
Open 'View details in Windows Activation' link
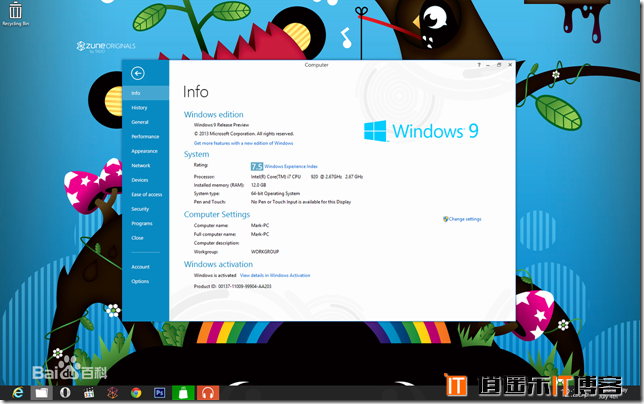(x=275, y=275)
